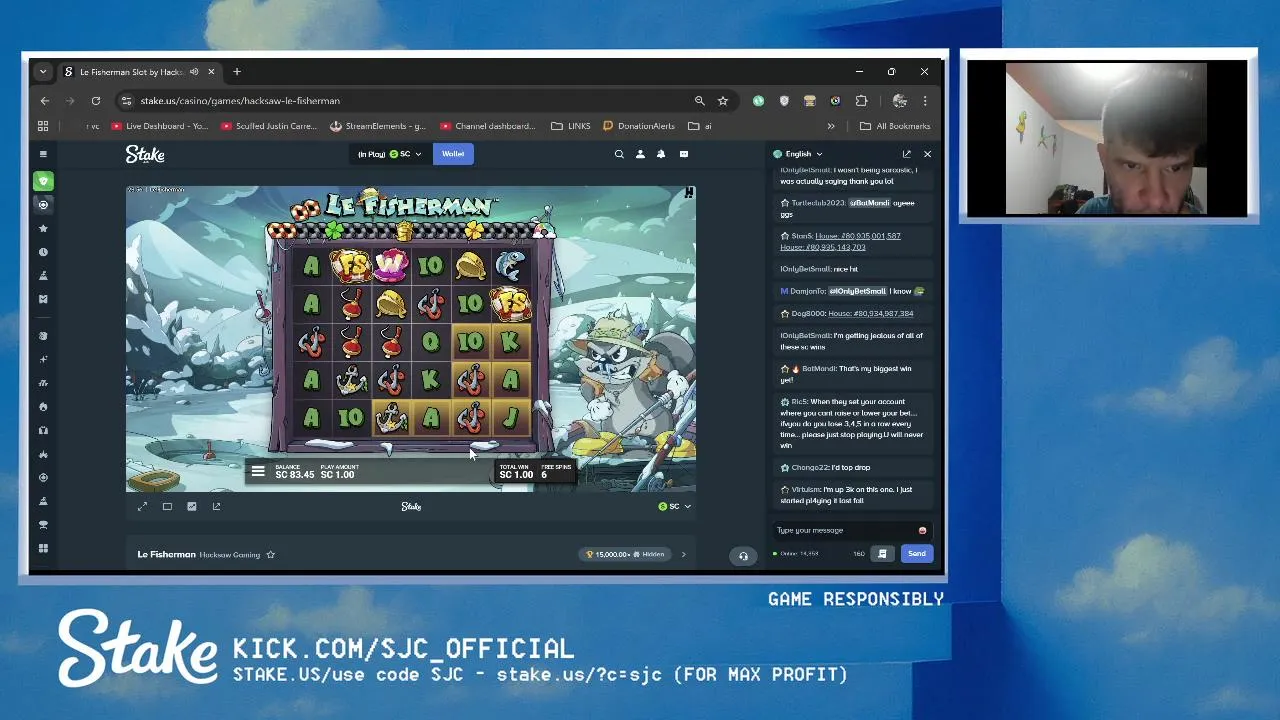1280x720 pixels.
Task: Send the chat message
Action: [917, 553]
